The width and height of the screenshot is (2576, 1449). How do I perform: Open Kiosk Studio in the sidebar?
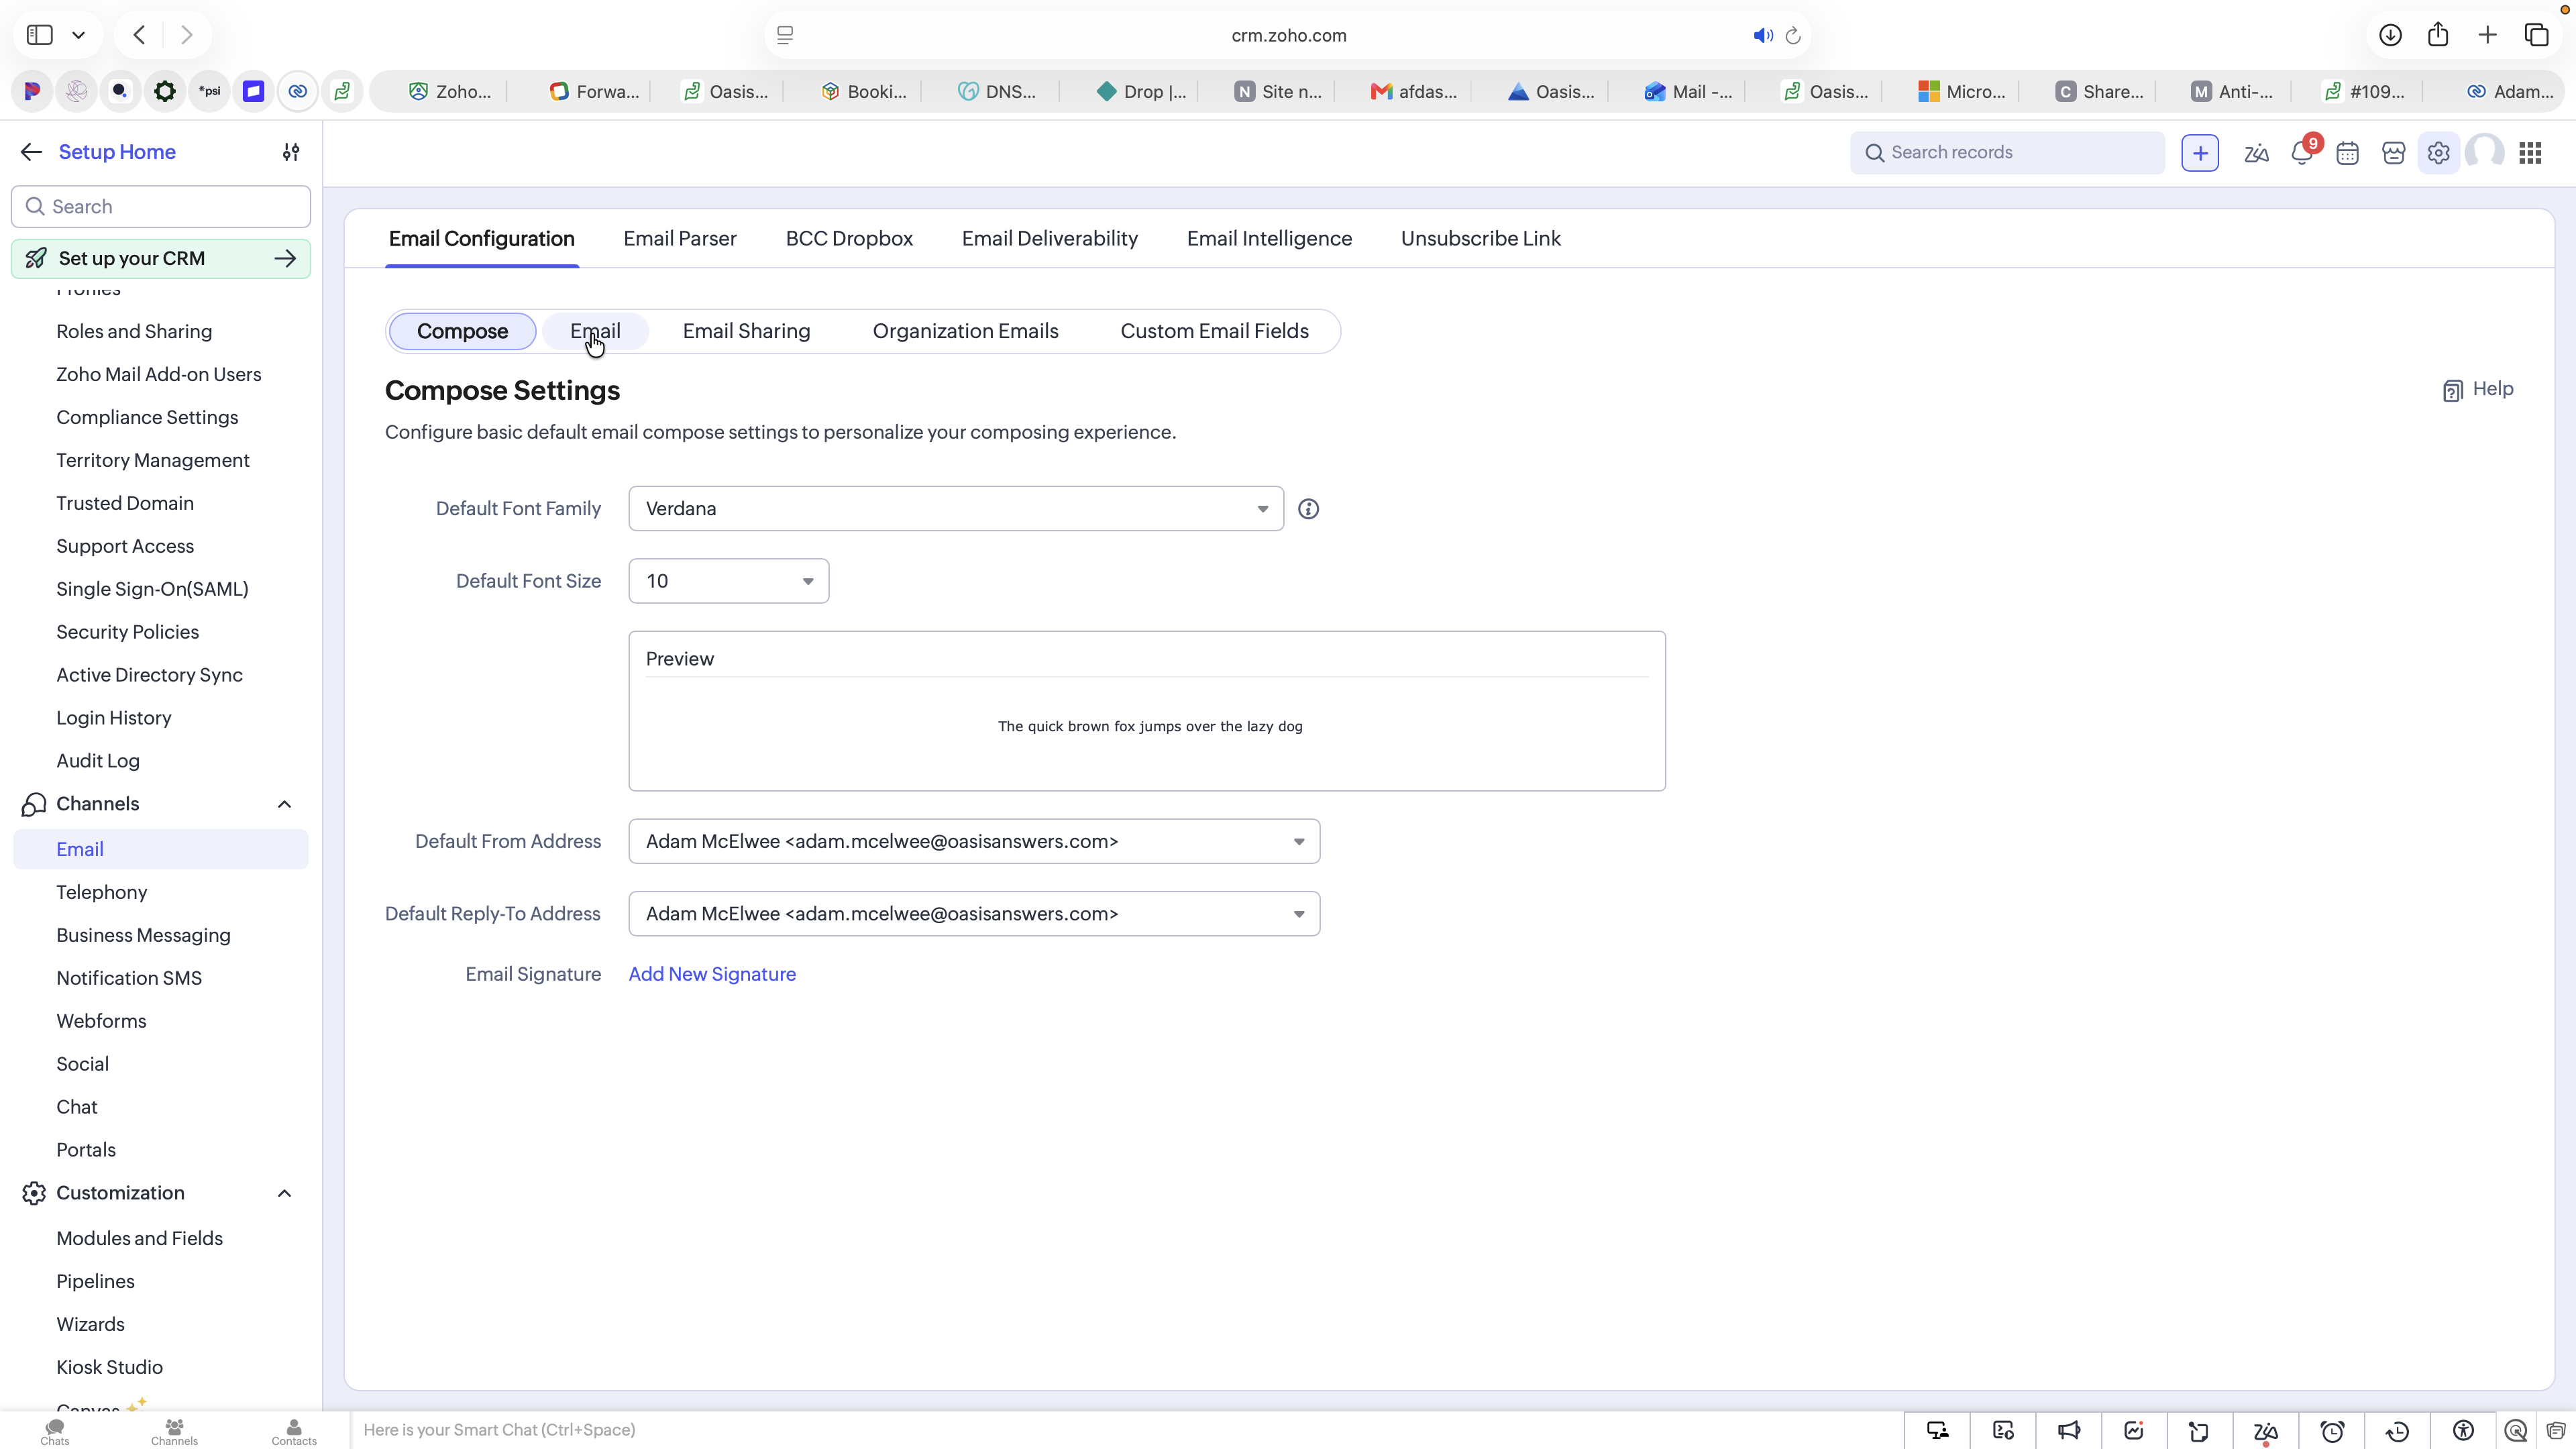tap(109, 1367)
